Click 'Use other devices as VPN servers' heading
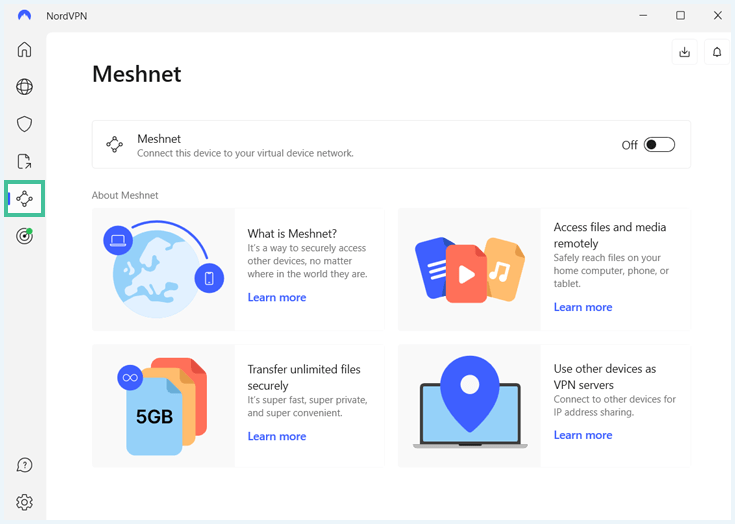Screen dimensions: 735x524 tap(605, 377)
